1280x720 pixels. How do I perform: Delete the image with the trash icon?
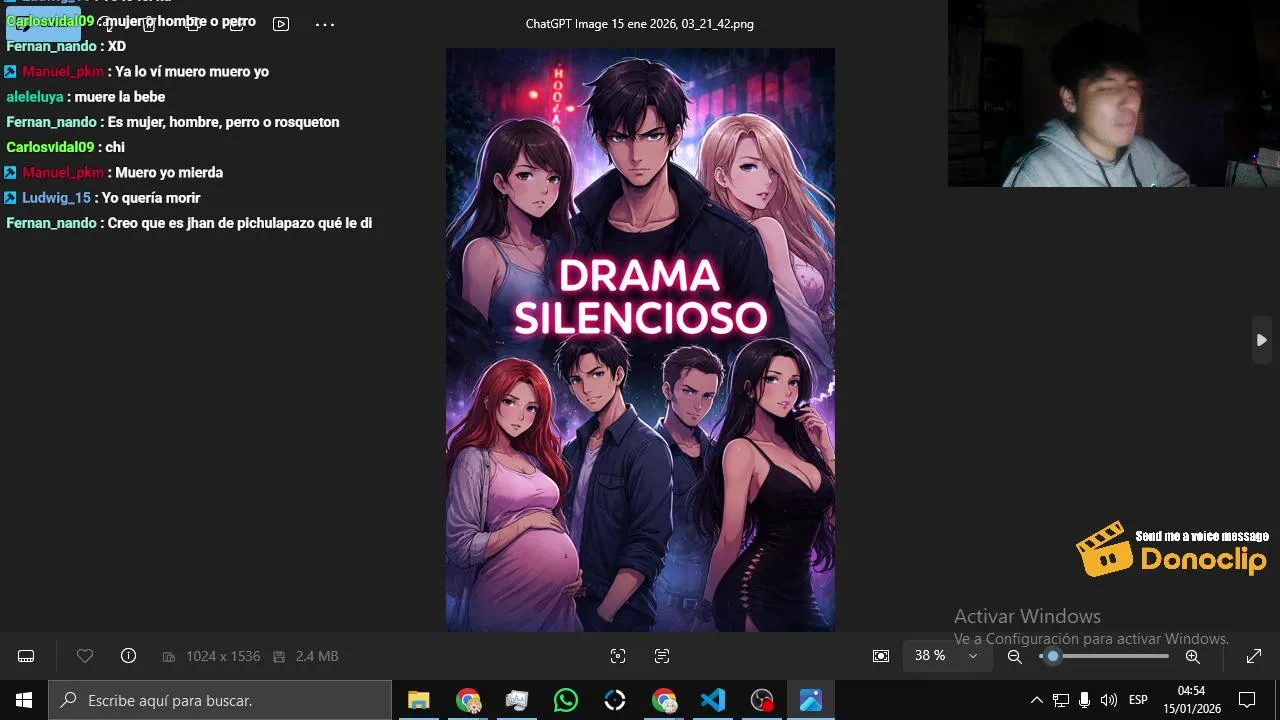149,24
